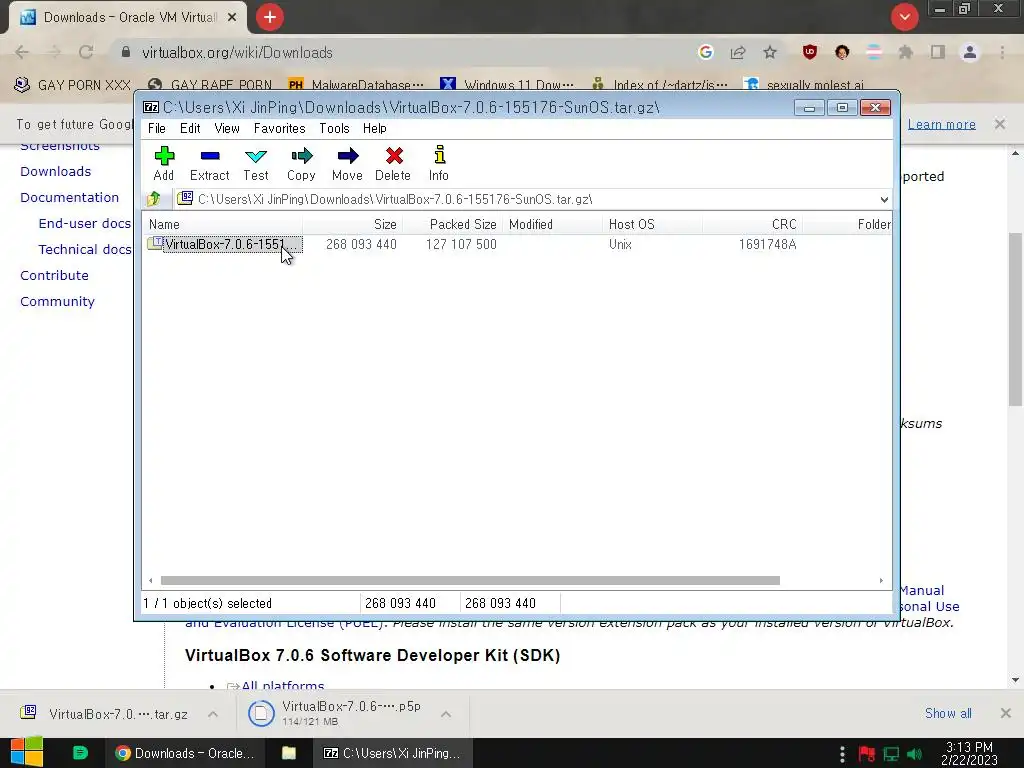Open the green app icon on taskbar
Screen dimensions: 1024x768
coord(80,753)
